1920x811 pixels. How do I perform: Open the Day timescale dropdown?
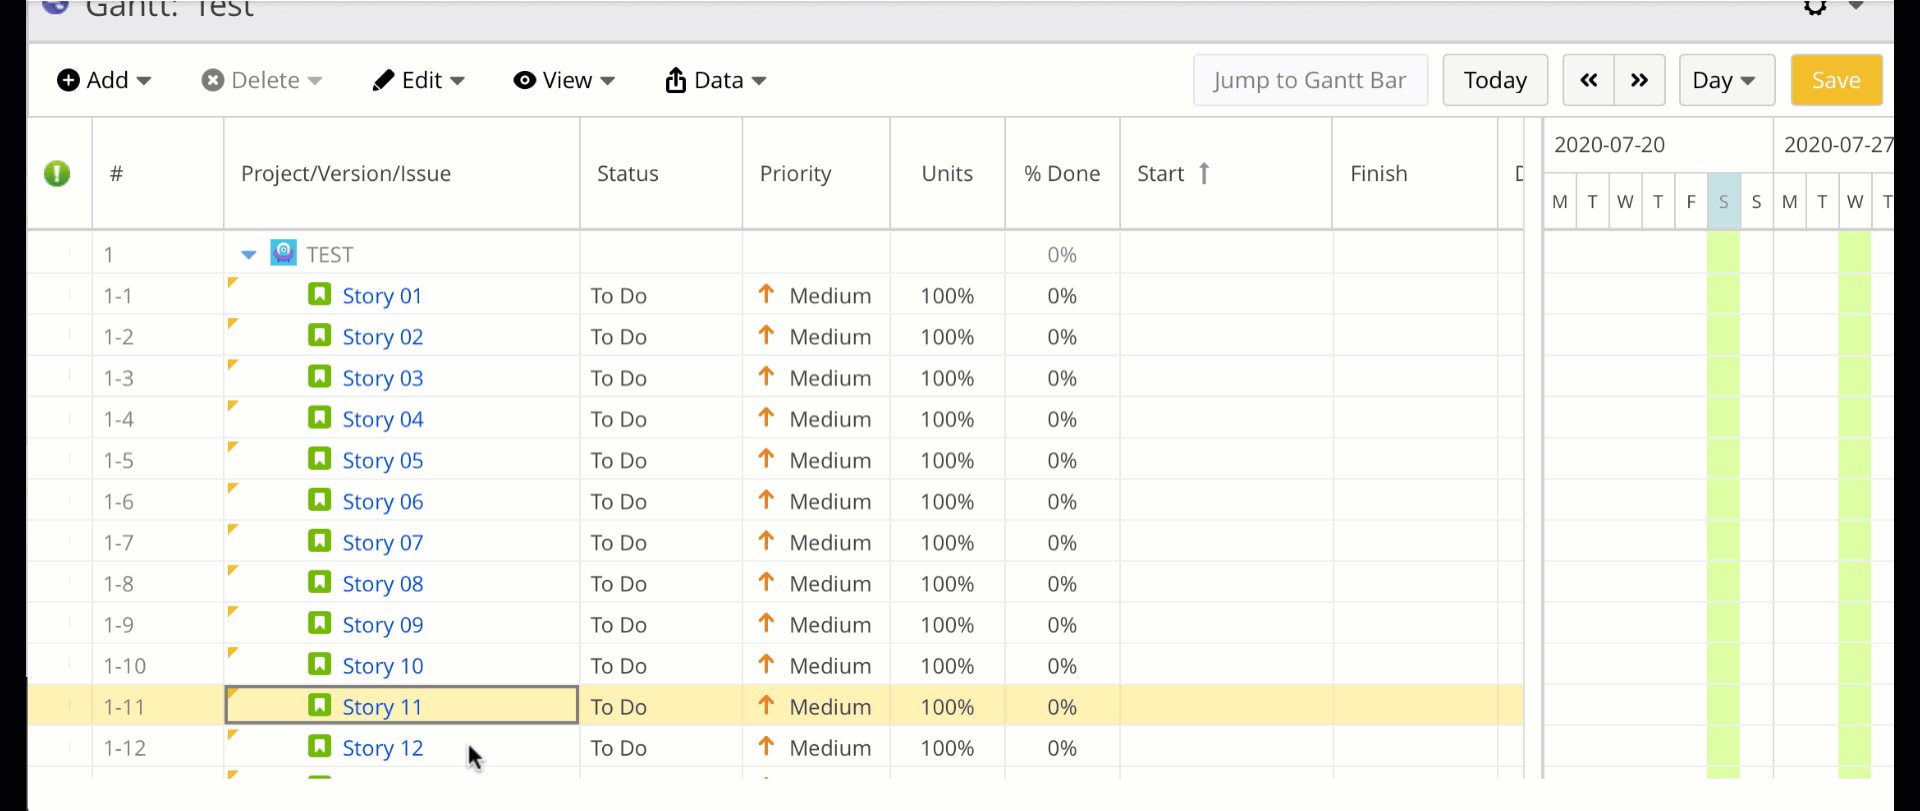tap(1725, 80)
